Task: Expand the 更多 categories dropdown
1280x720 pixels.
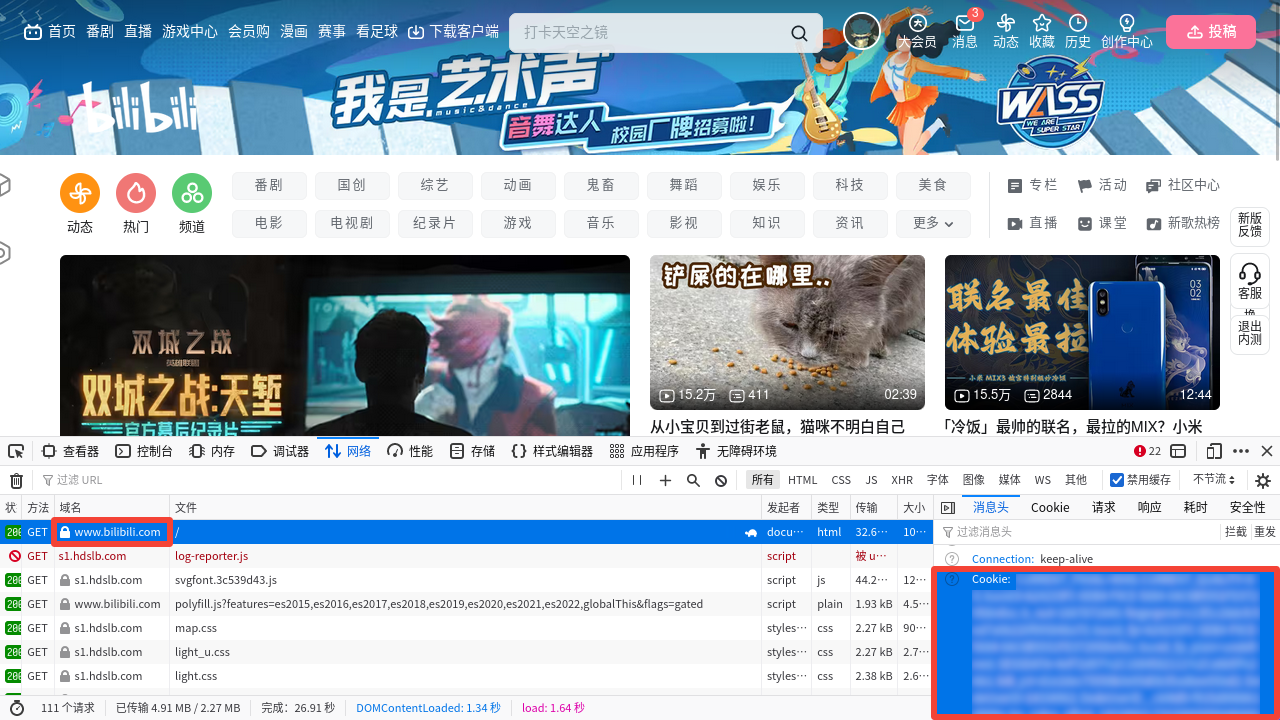Action: tap(933, 223)
